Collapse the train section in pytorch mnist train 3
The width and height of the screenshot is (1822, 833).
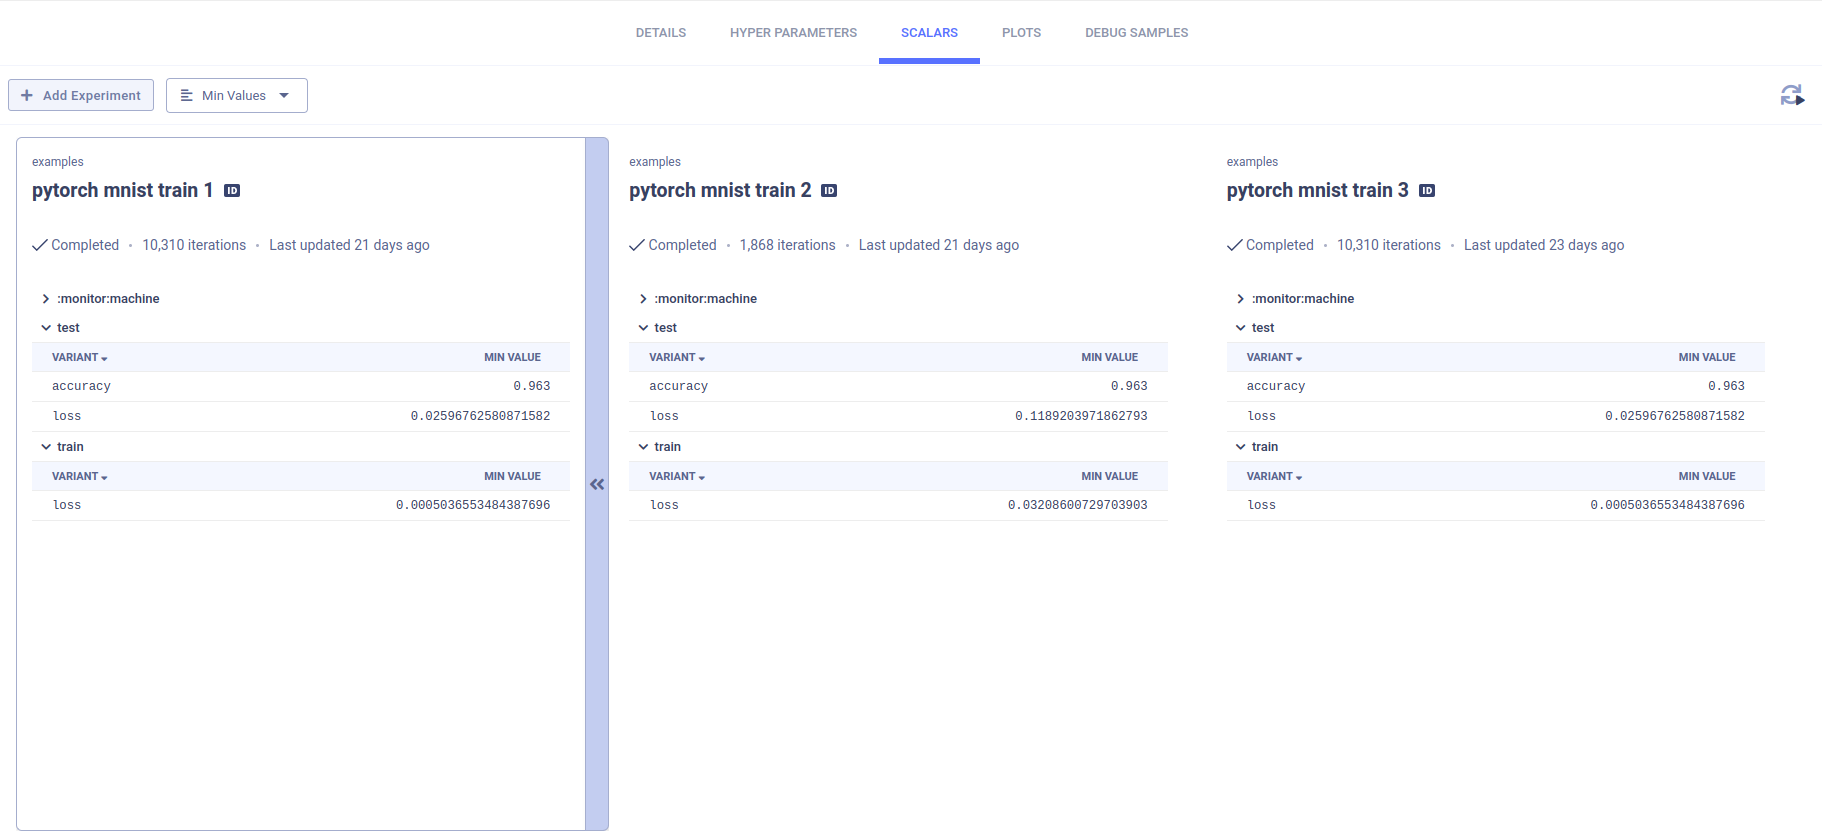click(x=1240, y=447)
